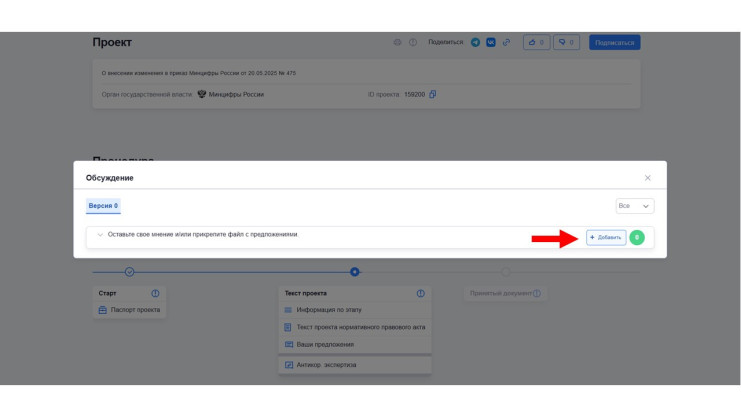Open Паспорт проекта
The height and width of the screenshot is (417, 741).
click(x=134, y=310)
